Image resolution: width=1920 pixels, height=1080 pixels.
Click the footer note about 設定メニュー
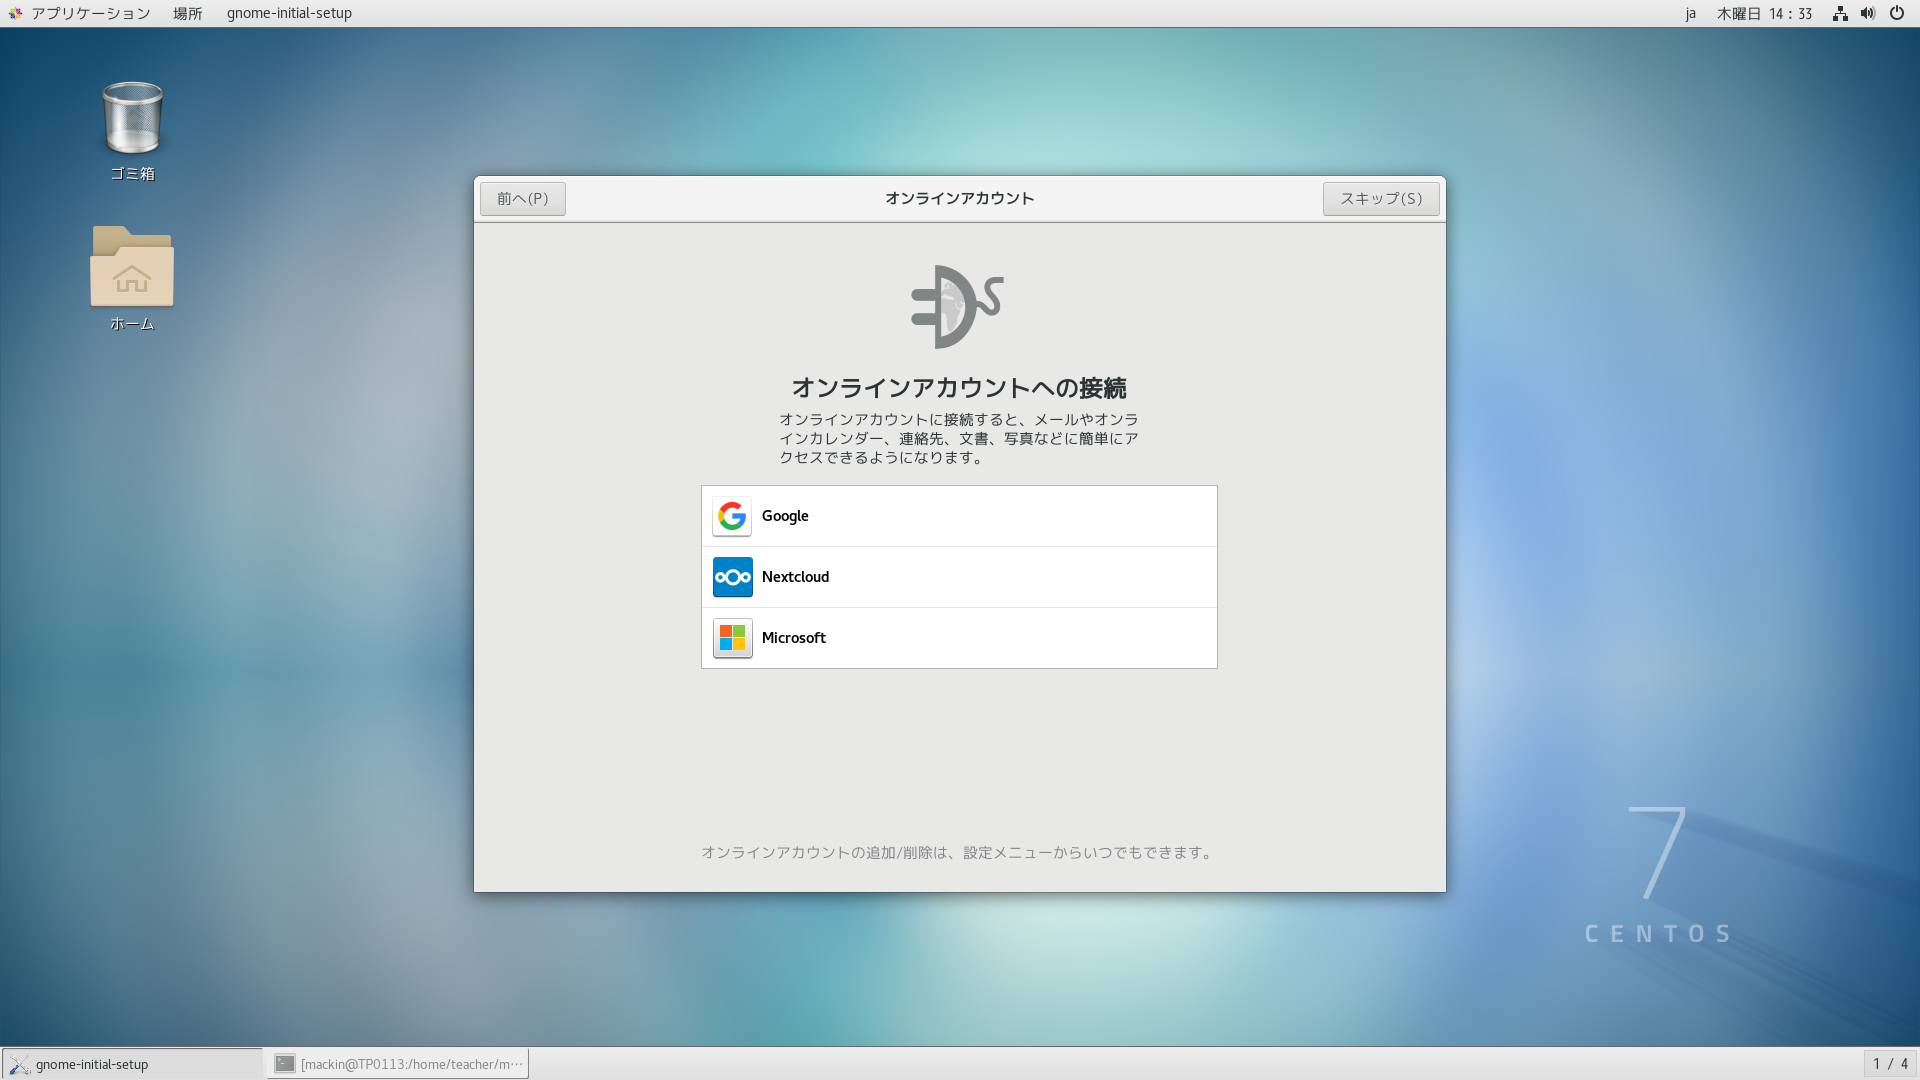click(959, 853)
